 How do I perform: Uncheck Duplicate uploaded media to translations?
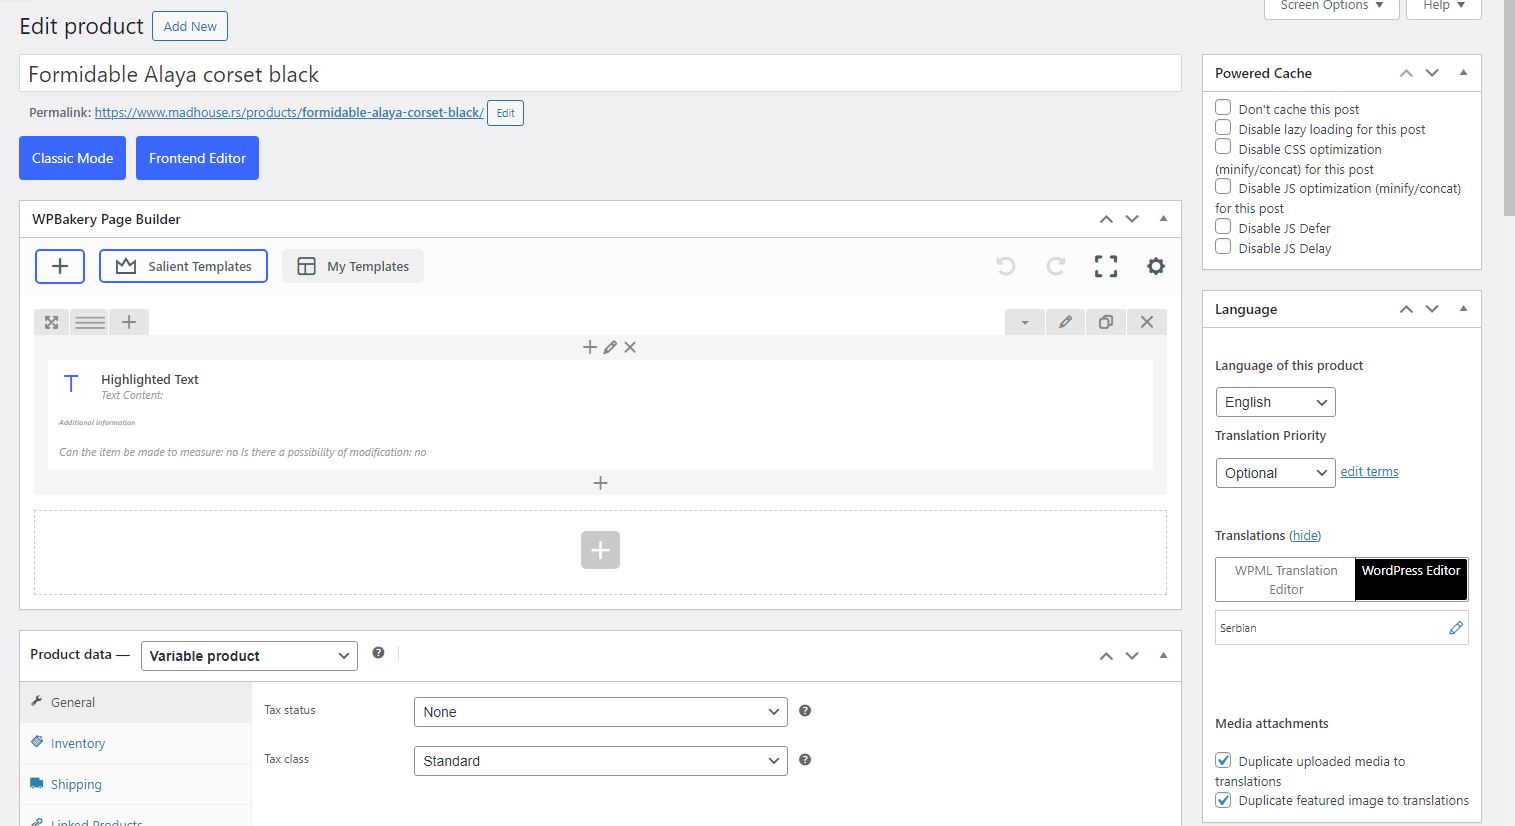click(1223, 760)
